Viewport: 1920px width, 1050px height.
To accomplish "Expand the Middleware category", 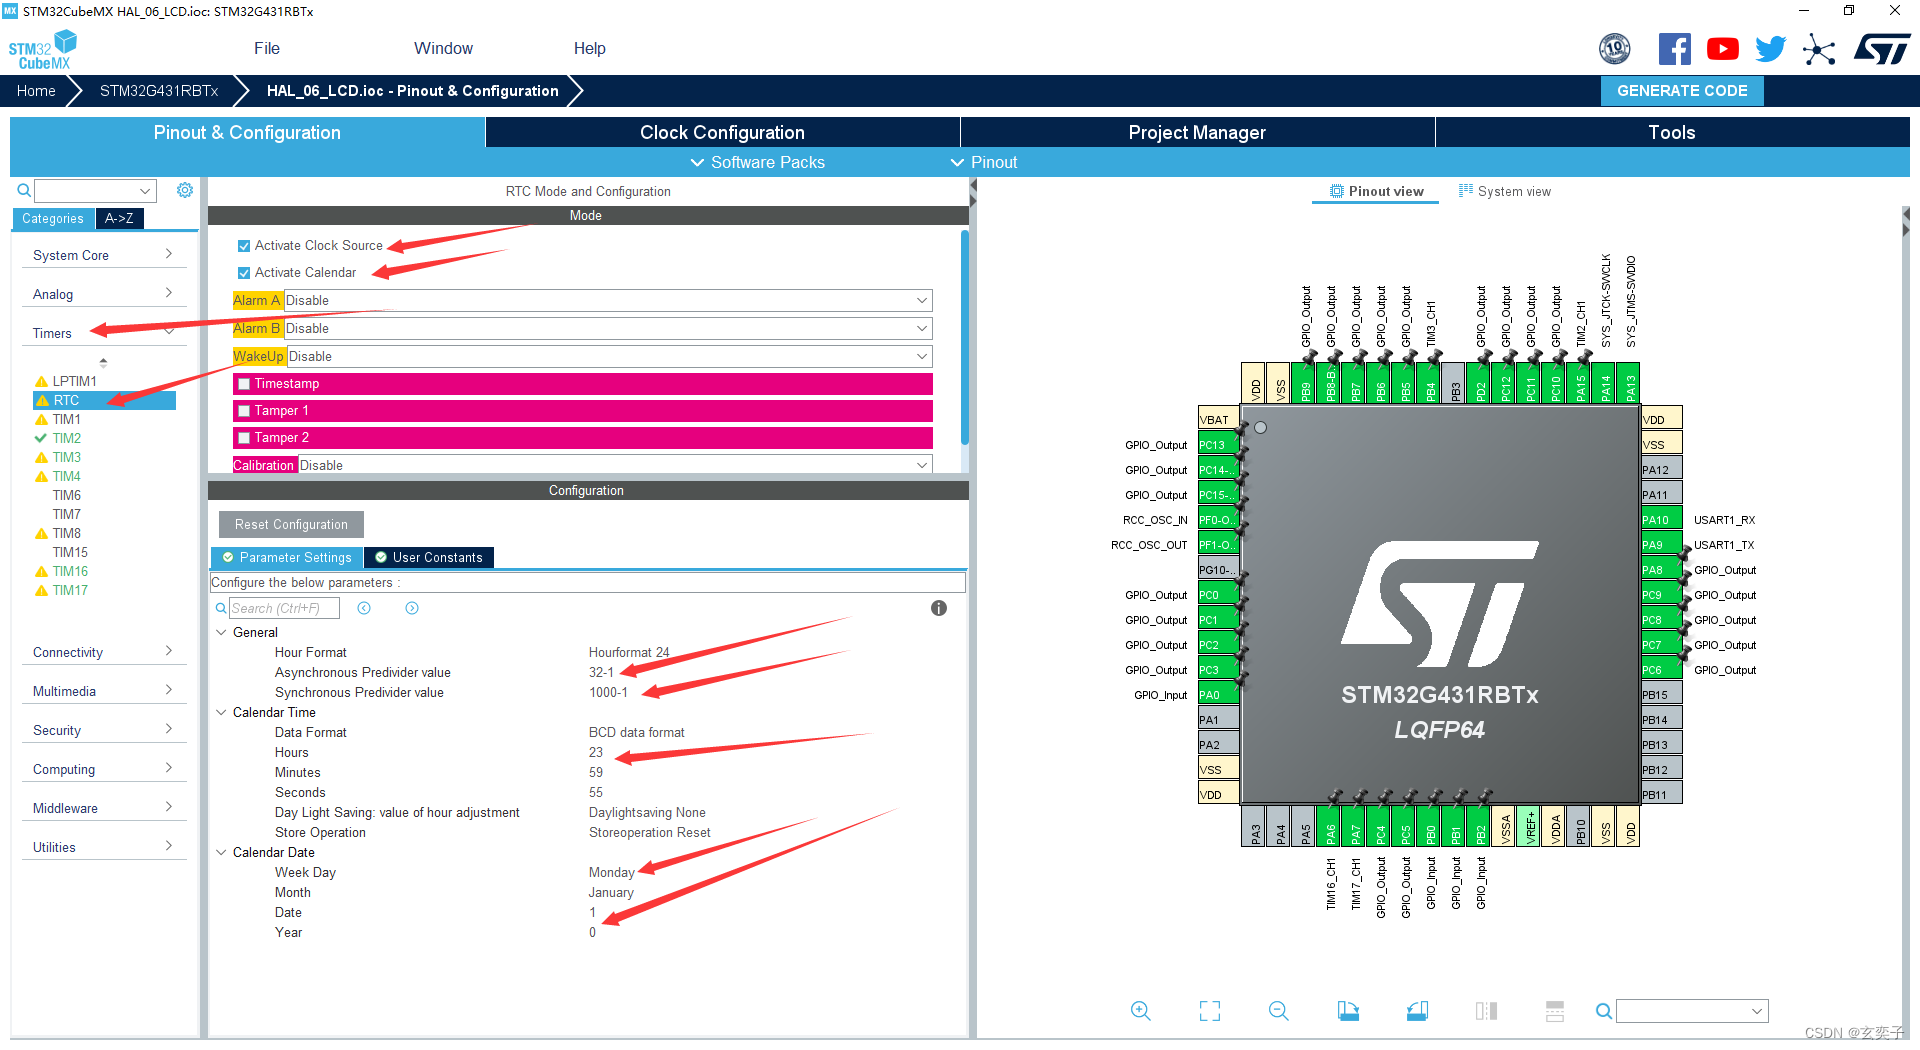I will click(x=103, y=808).
